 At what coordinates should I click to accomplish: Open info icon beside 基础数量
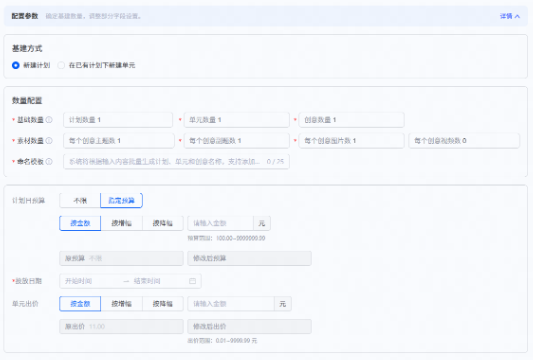(x=49, y=120)
